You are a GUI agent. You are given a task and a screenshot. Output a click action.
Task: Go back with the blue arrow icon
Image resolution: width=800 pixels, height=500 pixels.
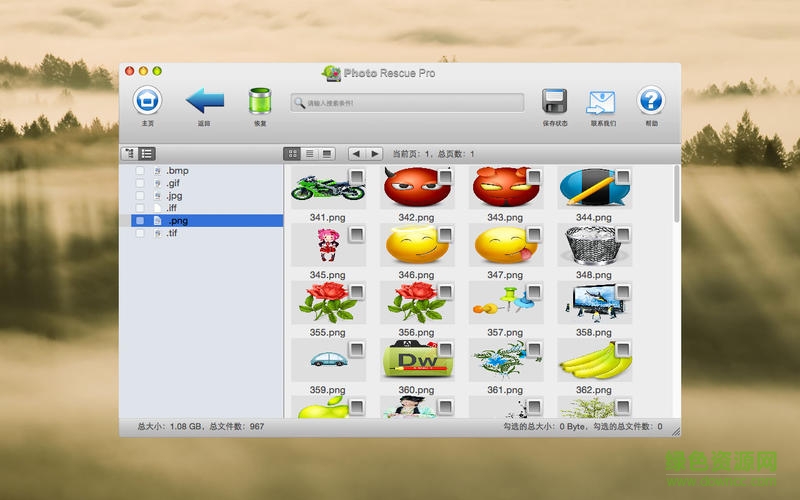click(x=205, y=101)
